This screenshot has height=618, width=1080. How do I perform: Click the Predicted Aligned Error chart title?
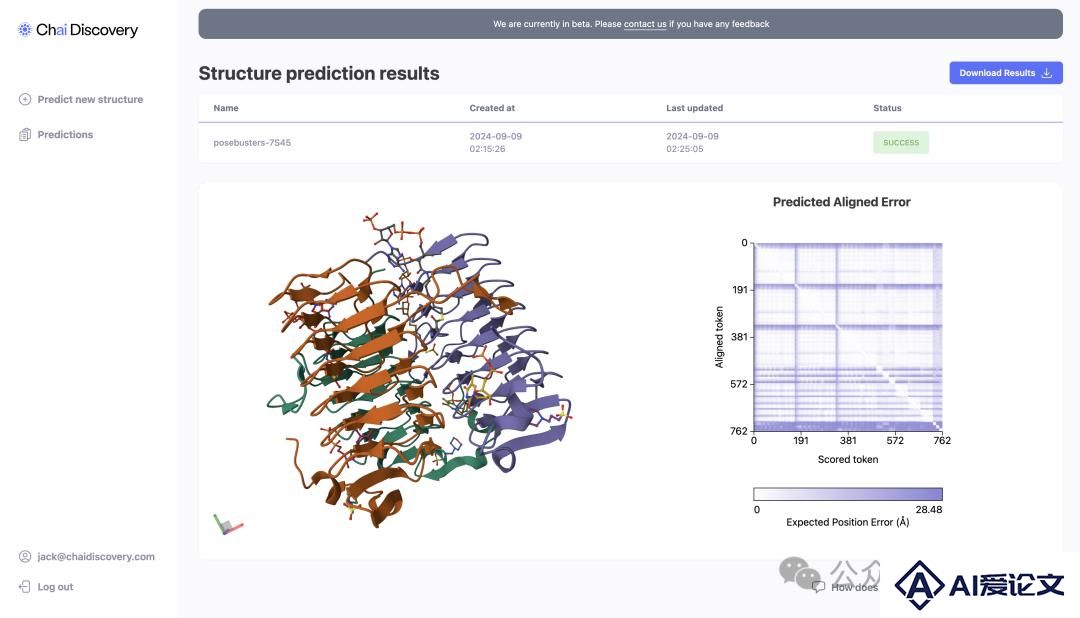click(x=842, y=202)
